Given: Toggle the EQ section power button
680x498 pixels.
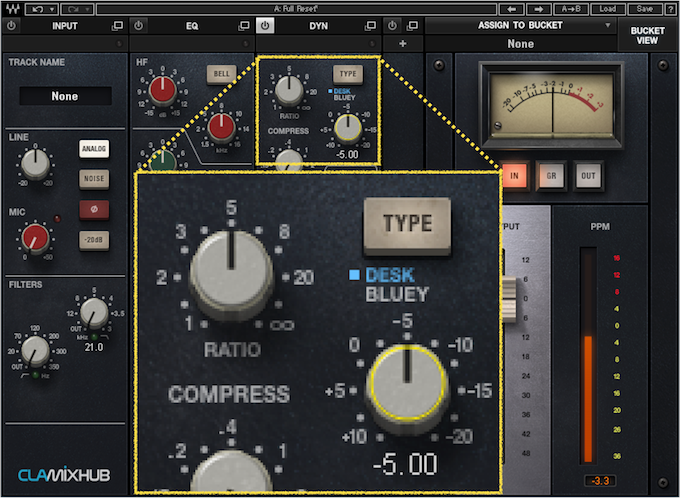Looking at the screenshot, I should click(138, 26).
